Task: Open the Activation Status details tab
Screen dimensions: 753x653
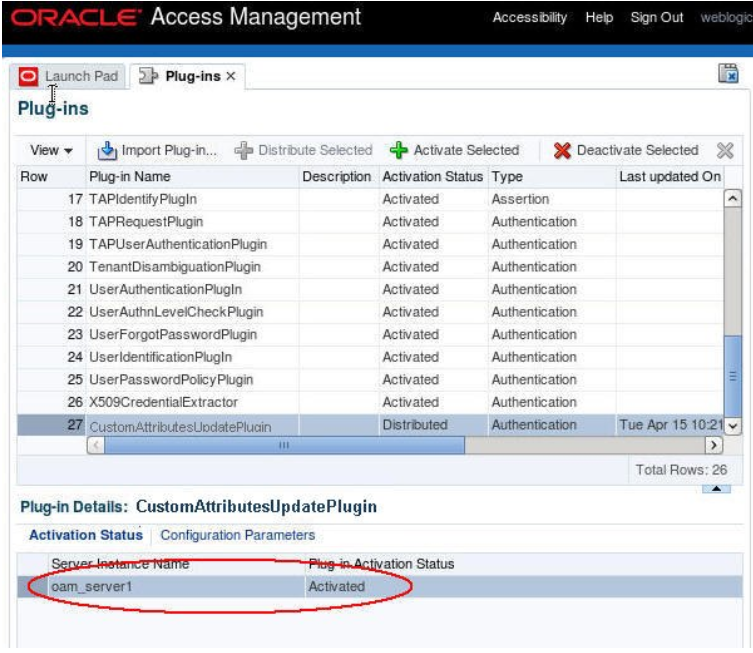Action: pos(86,535)
